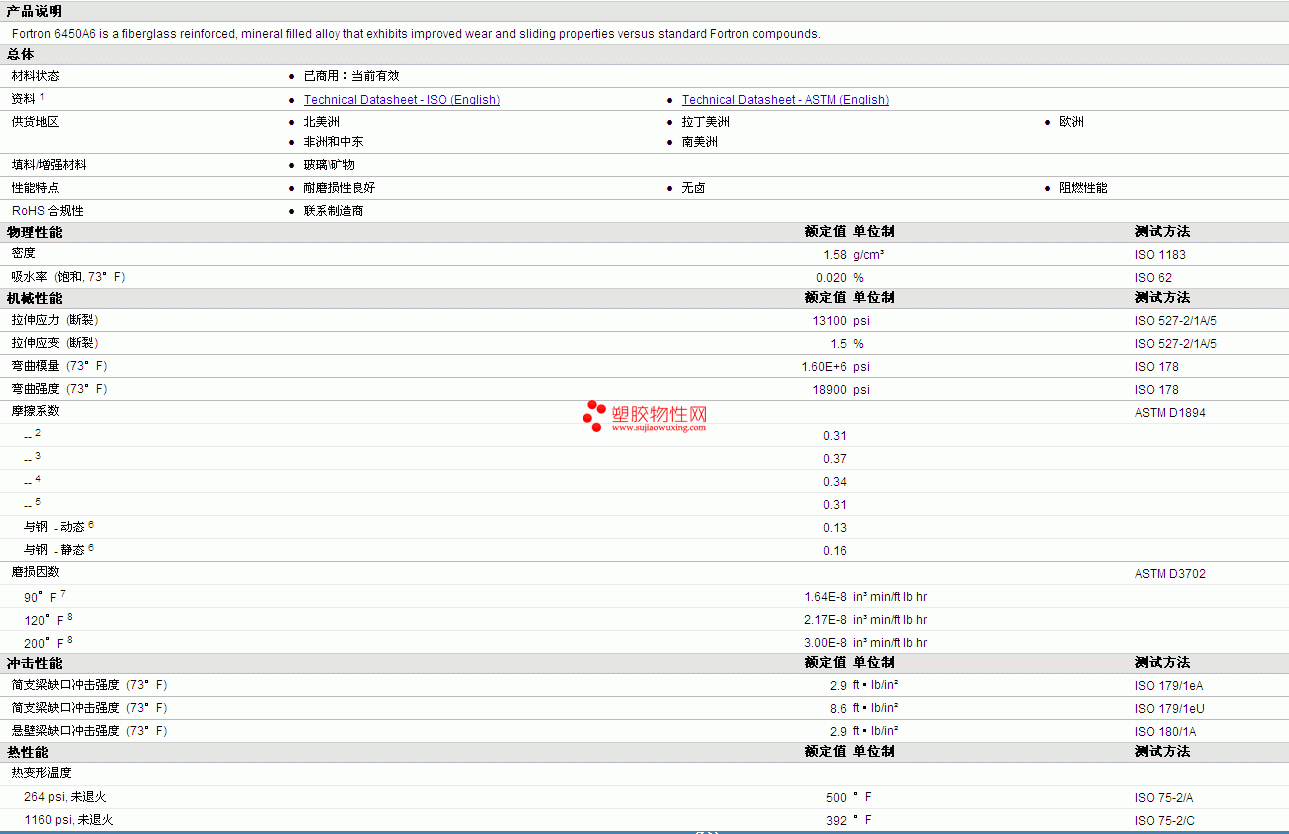Screen dimensions: 1289x834
Task: Click the Fortron 6450A6 description text
Action: pos(416,34)
